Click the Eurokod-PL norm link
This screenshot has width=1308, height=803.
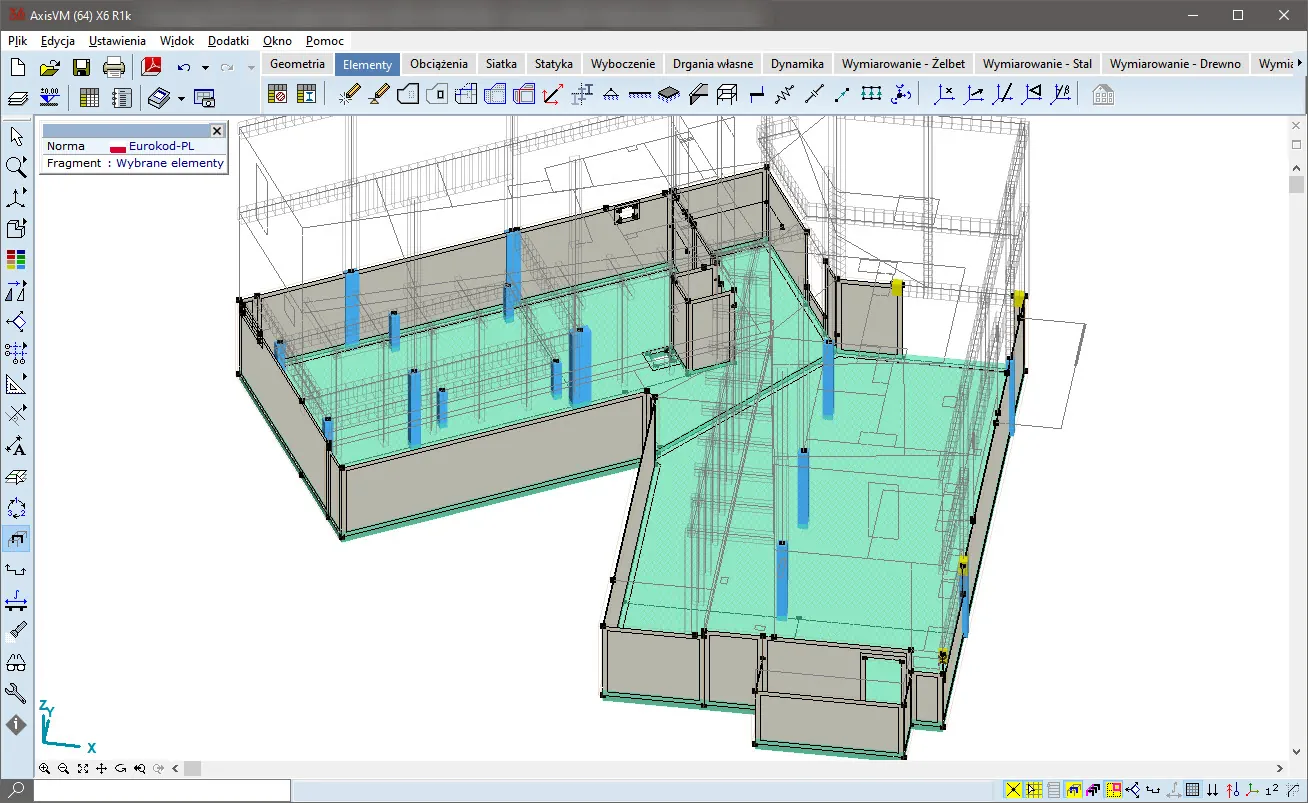click(160, 146)
